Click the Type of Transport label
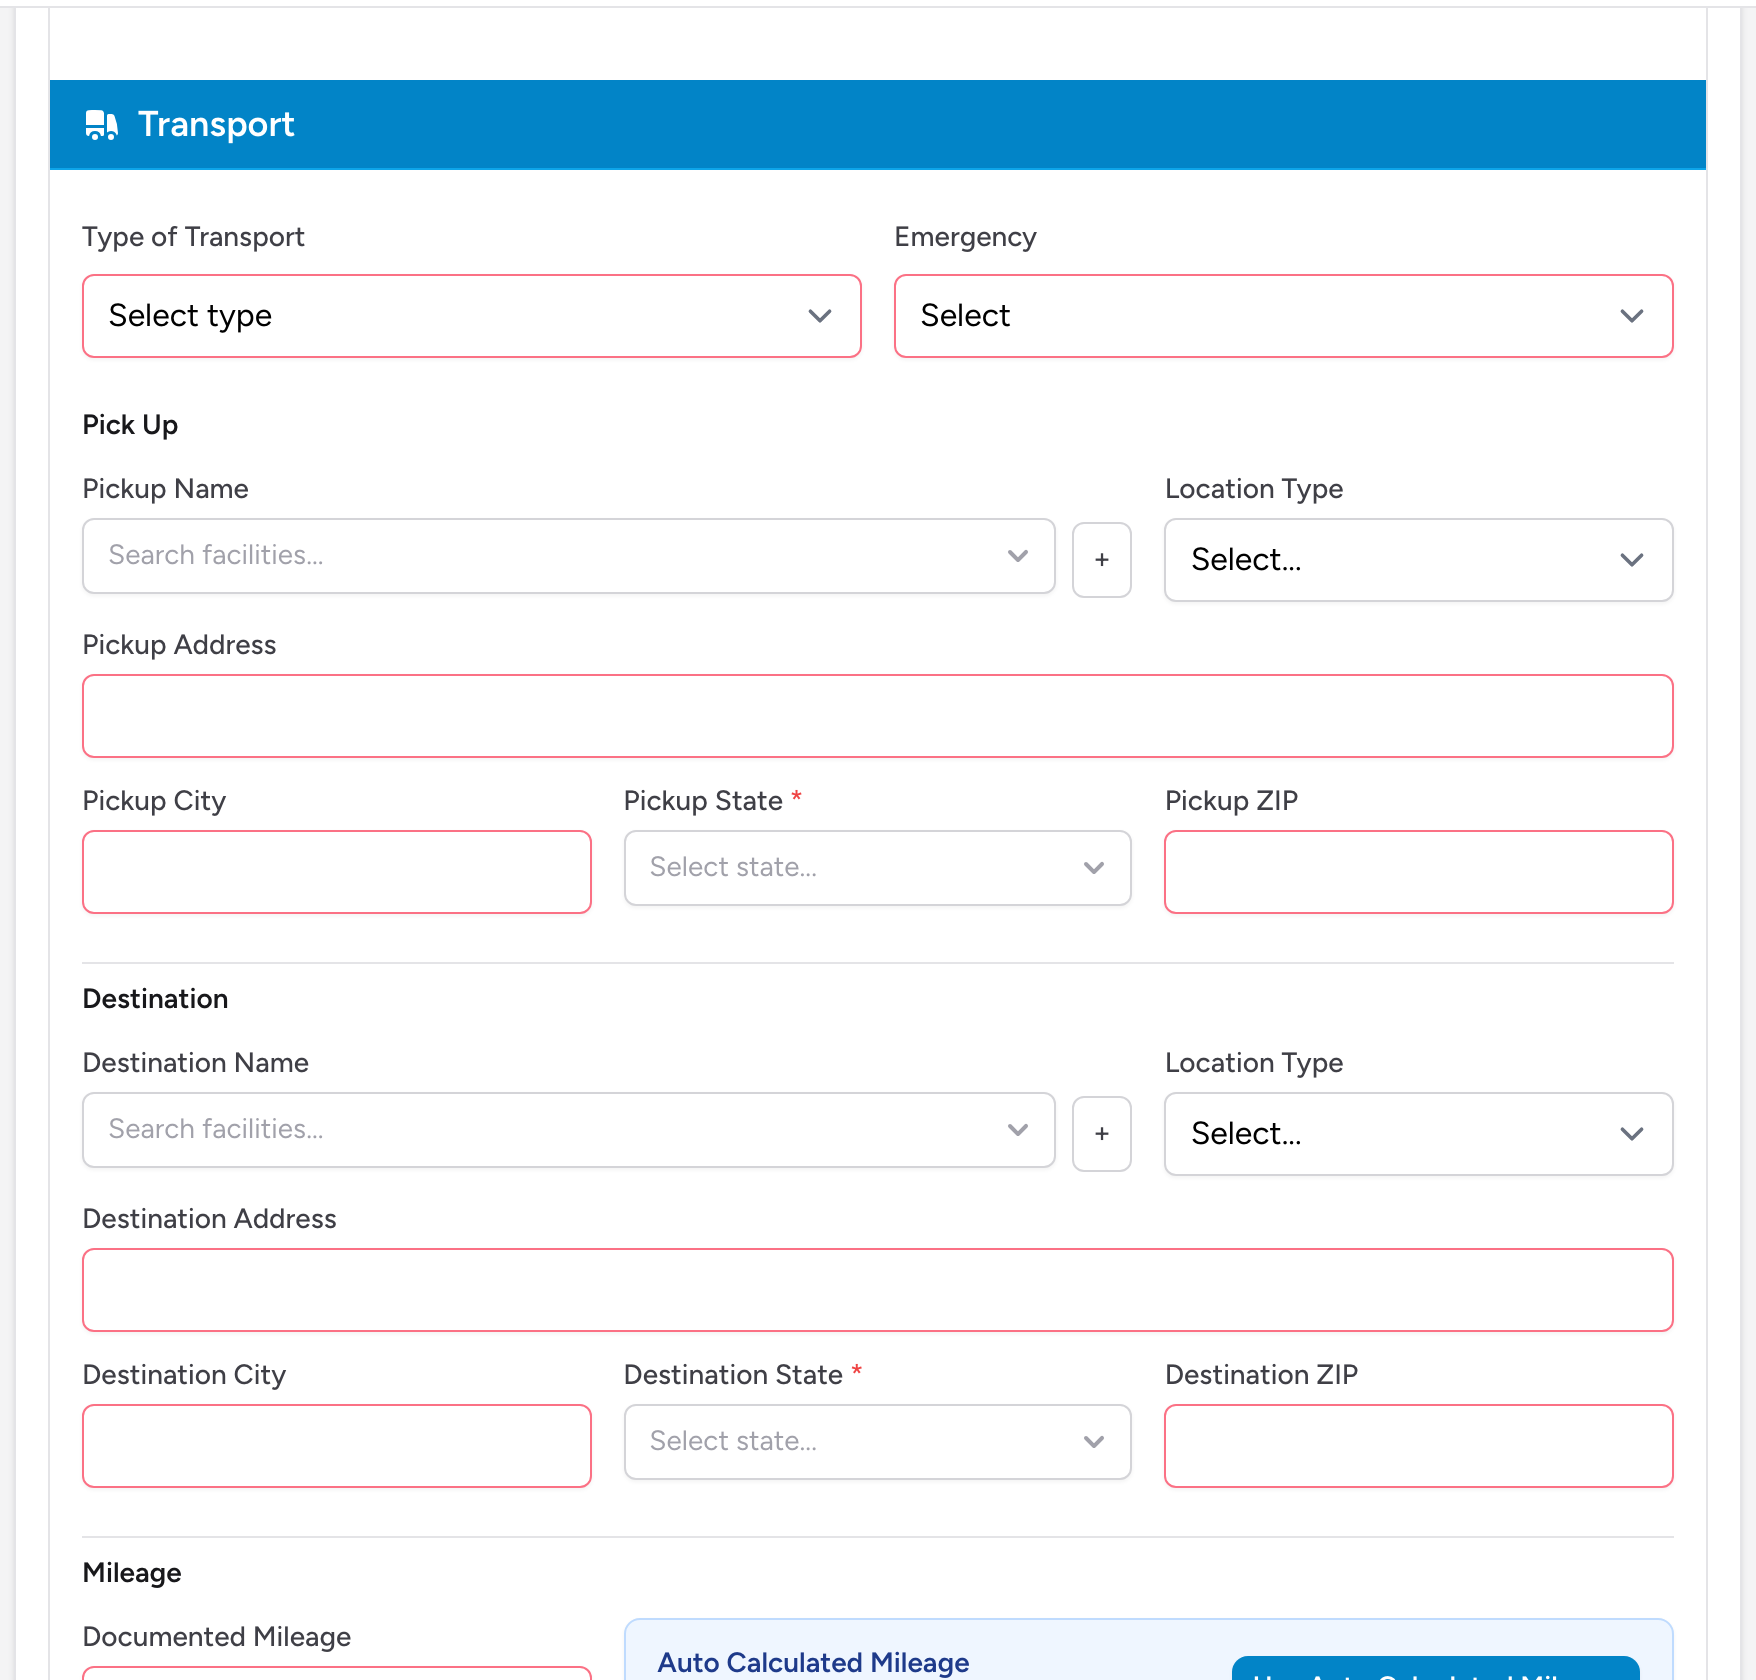The height and width of the screenshot is (1680, 1756). point(193,237)
